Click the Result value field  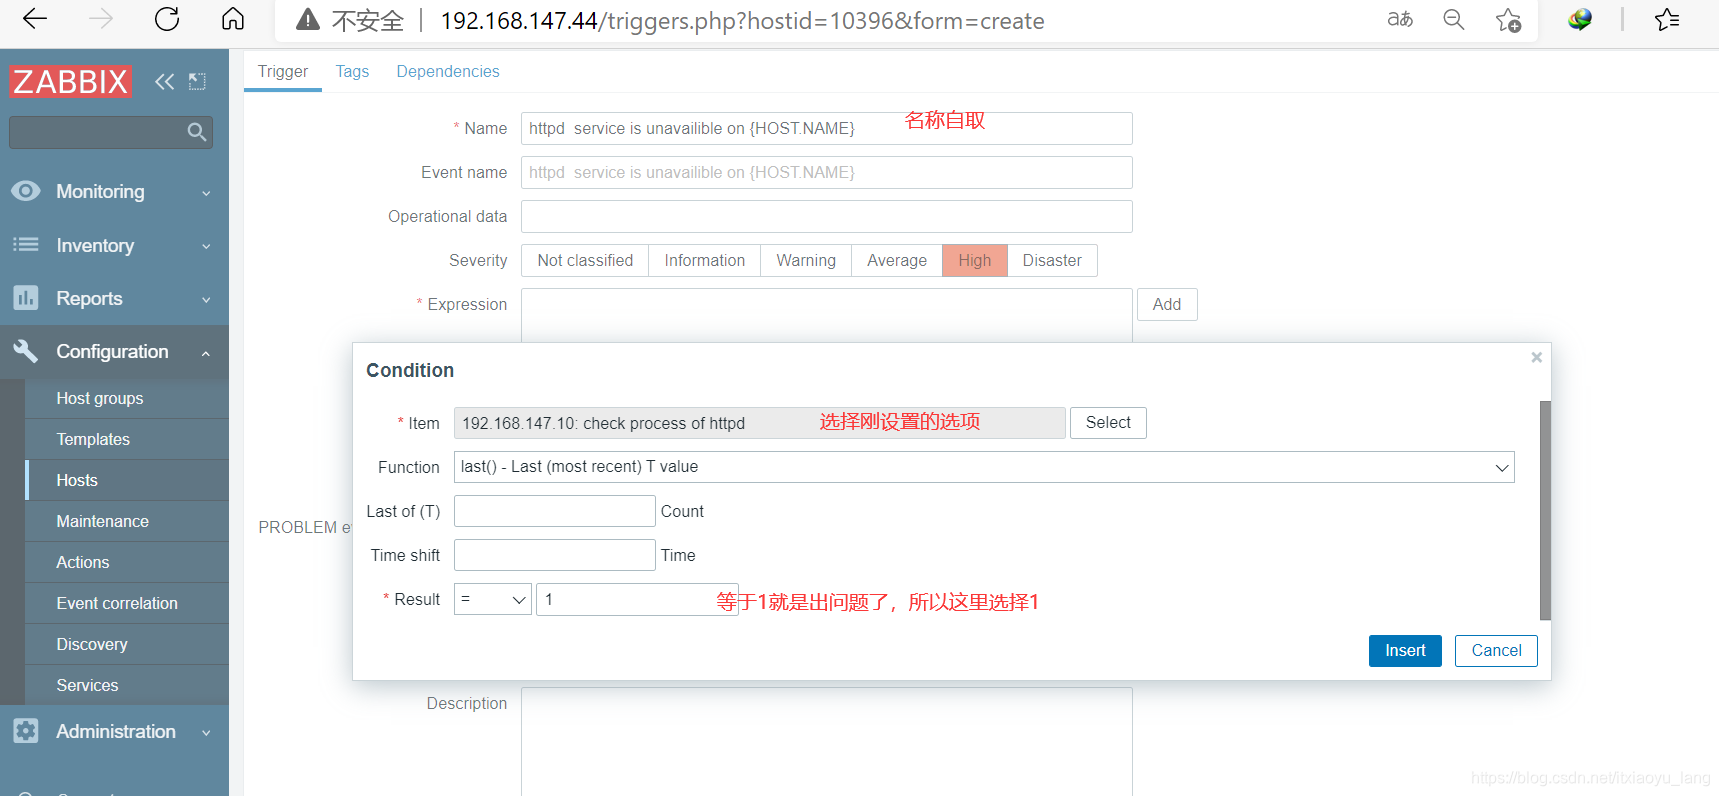coord(637,599)
